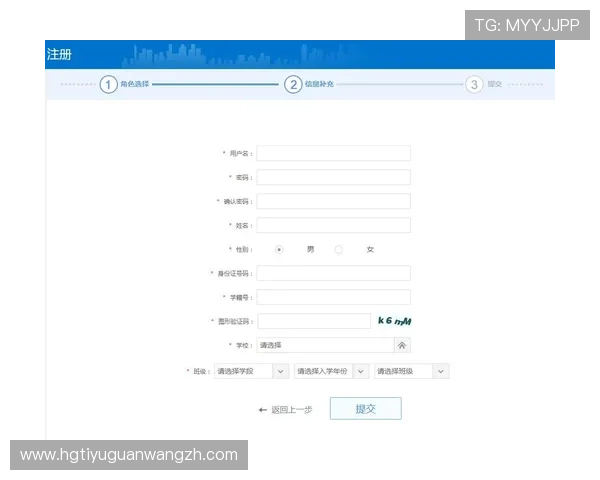This screenshot has height=480, width=600.
Task: Select the 女 gender radio button
Action: [339, 250]
